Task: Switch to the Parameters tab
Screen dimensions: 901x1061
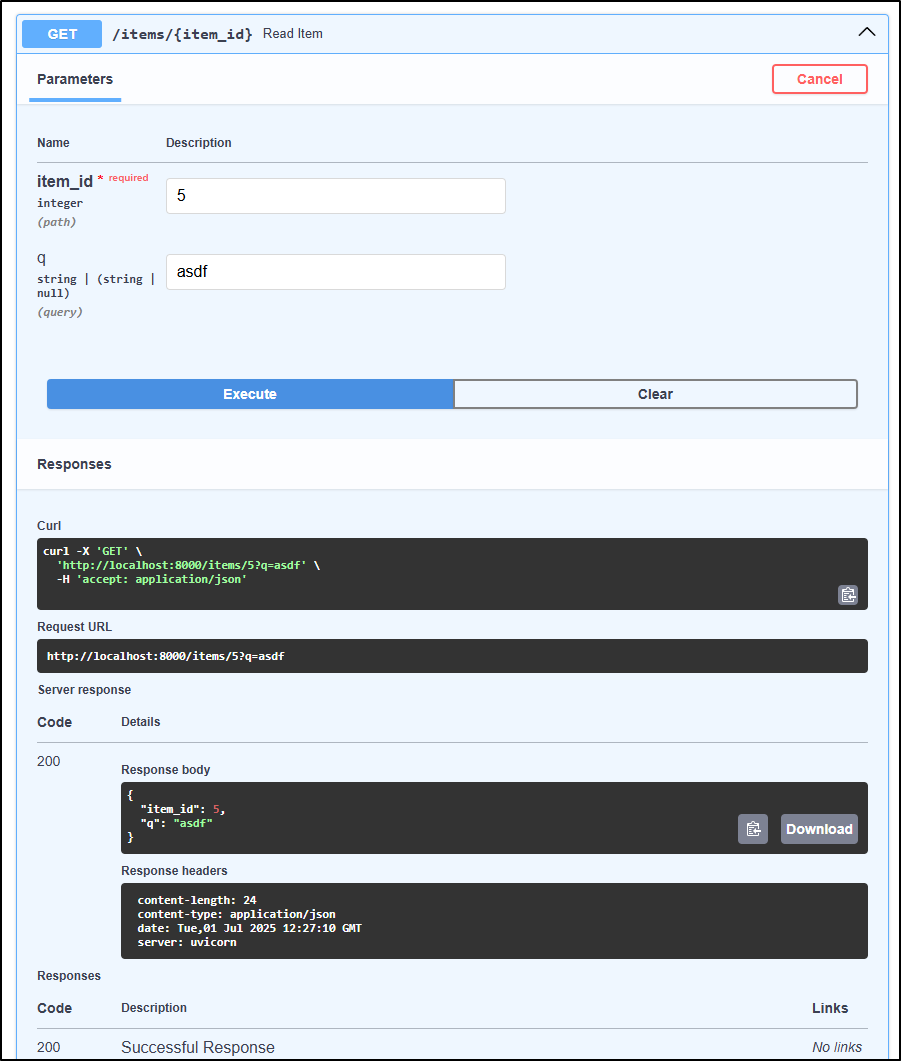Action: point(74,79)
